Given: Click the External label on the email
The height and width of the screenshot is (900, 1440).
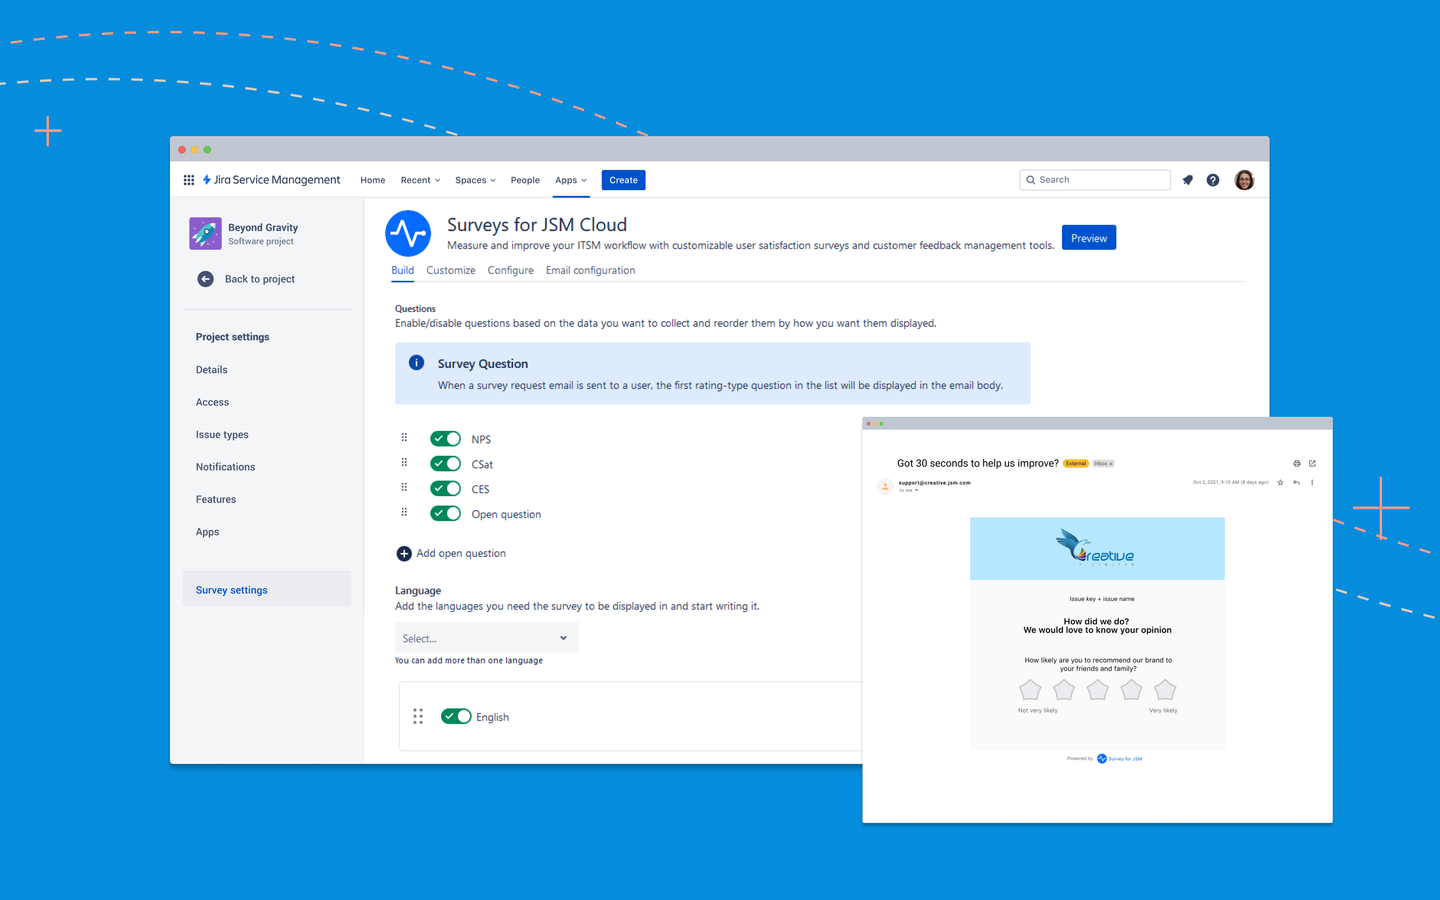Looking at the screenshot, I should pos(1076,464).
